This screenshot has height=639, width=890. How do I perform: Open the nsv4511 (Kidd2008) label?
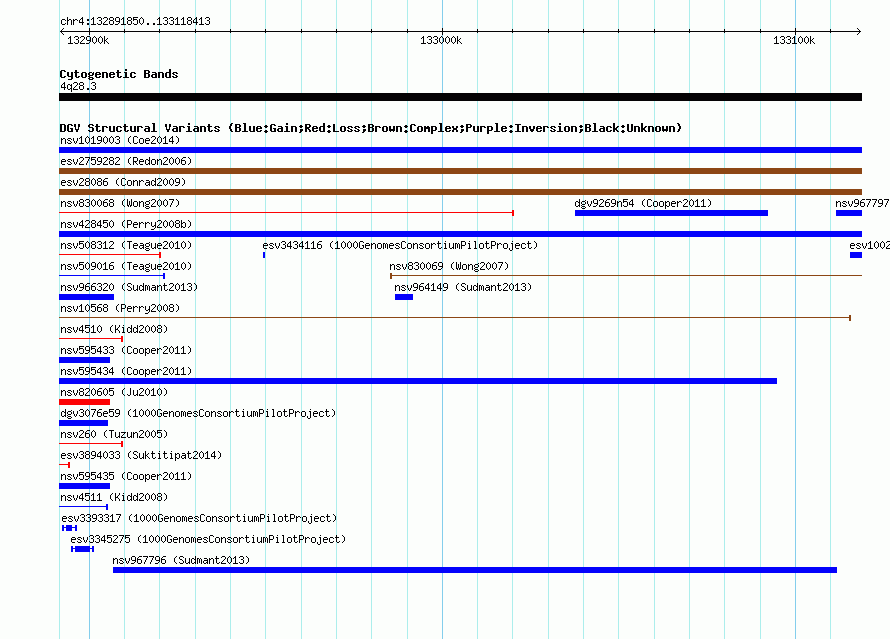pos(114,497)
